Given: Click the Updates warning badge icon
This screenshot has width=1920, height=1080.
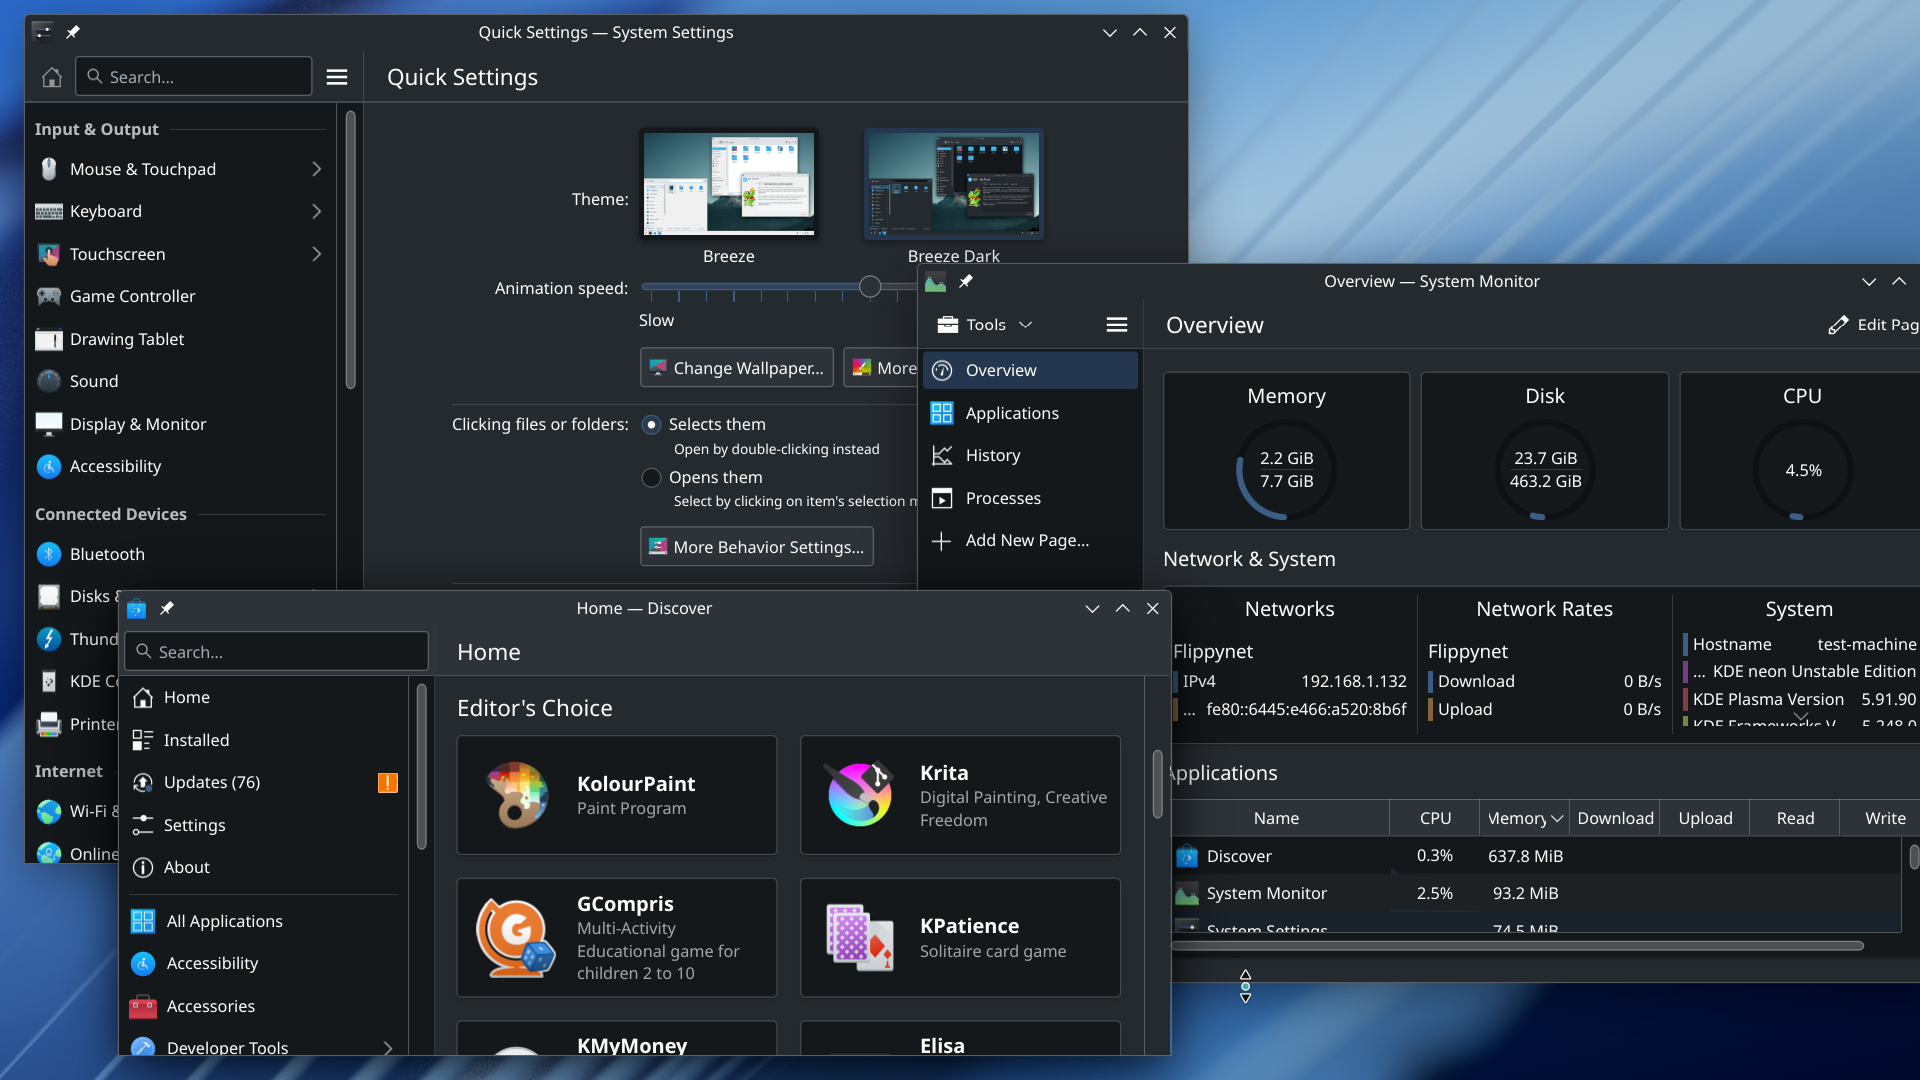Looking at the screenshot, I should point(388,783).
